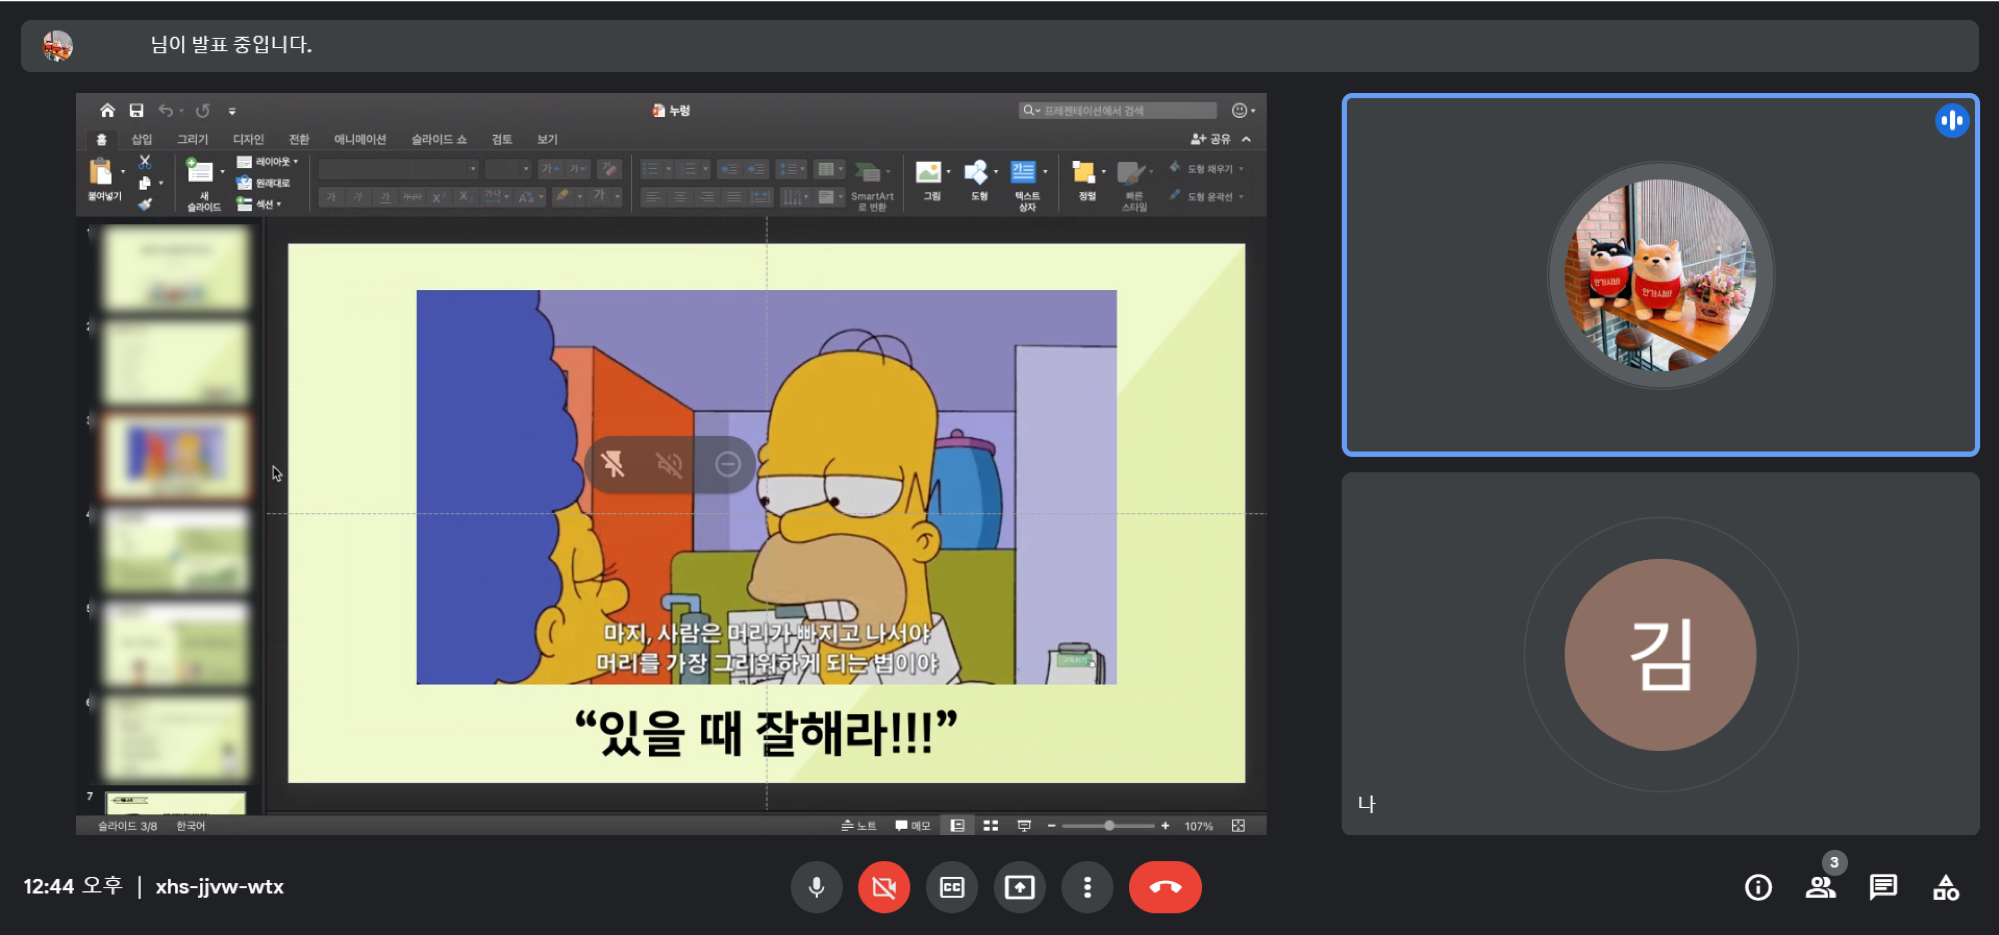Open the 도형 윤곽선 dropdown
This screenshot has width=1999, height=935.
click(x=1206, y=197)
